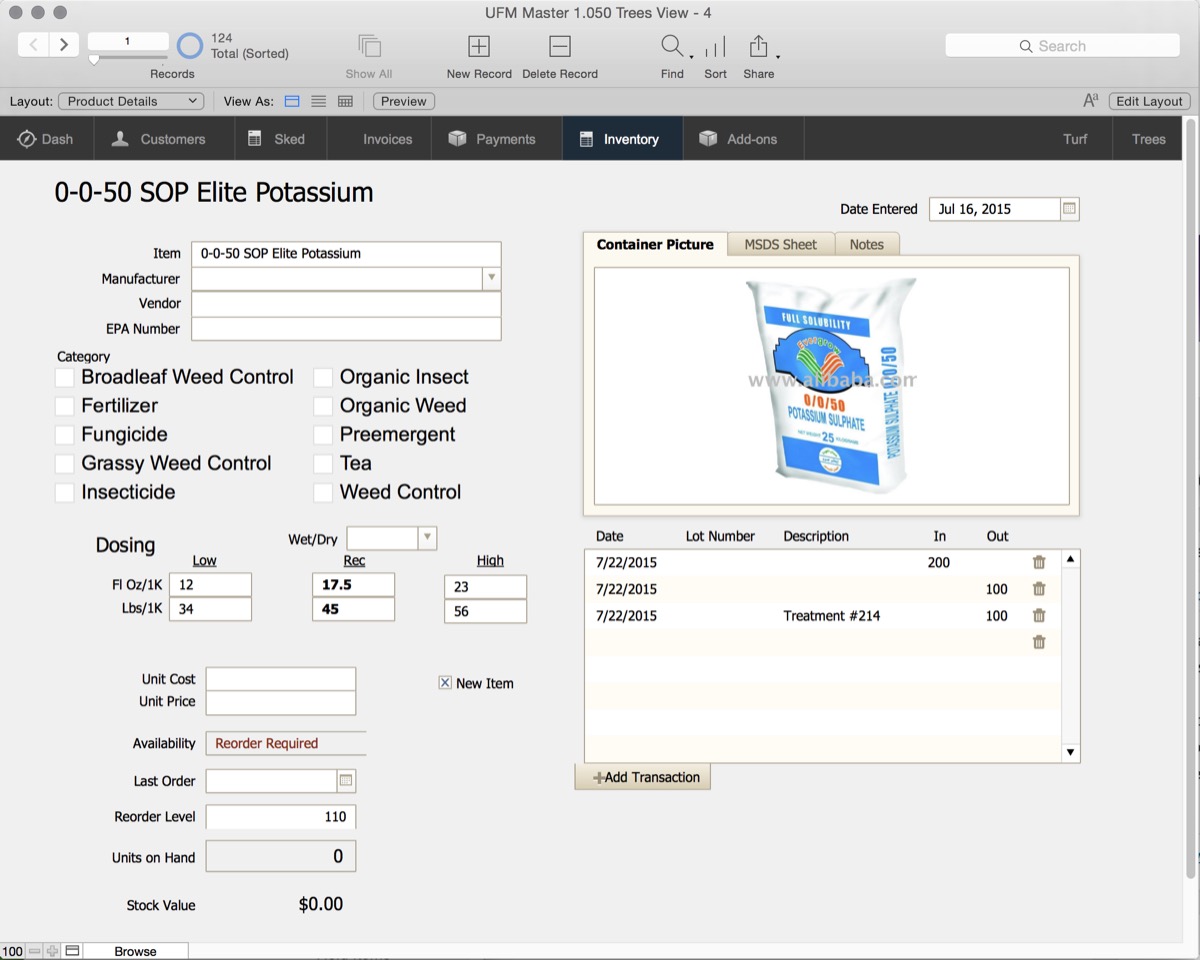
Task: Open the Product Details layout dropdown
Action: 131,101
